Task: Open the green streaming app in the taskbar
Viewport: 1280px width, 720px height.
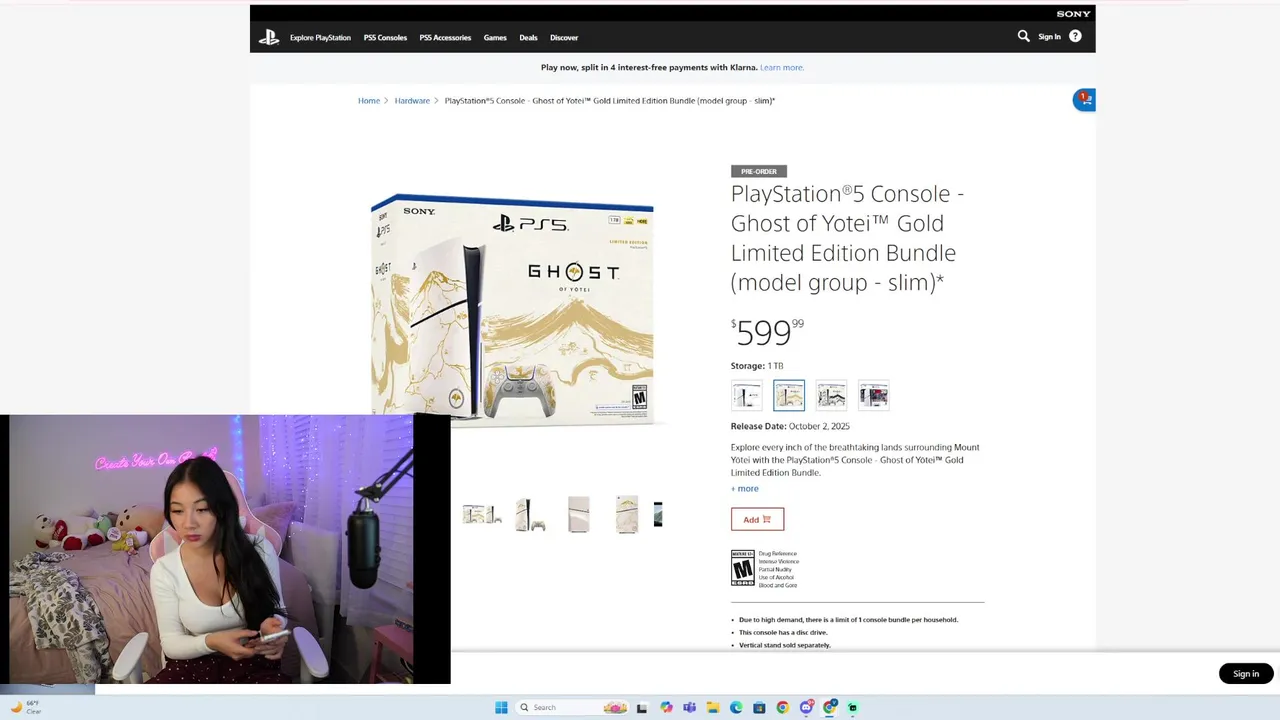Action: 853,707
